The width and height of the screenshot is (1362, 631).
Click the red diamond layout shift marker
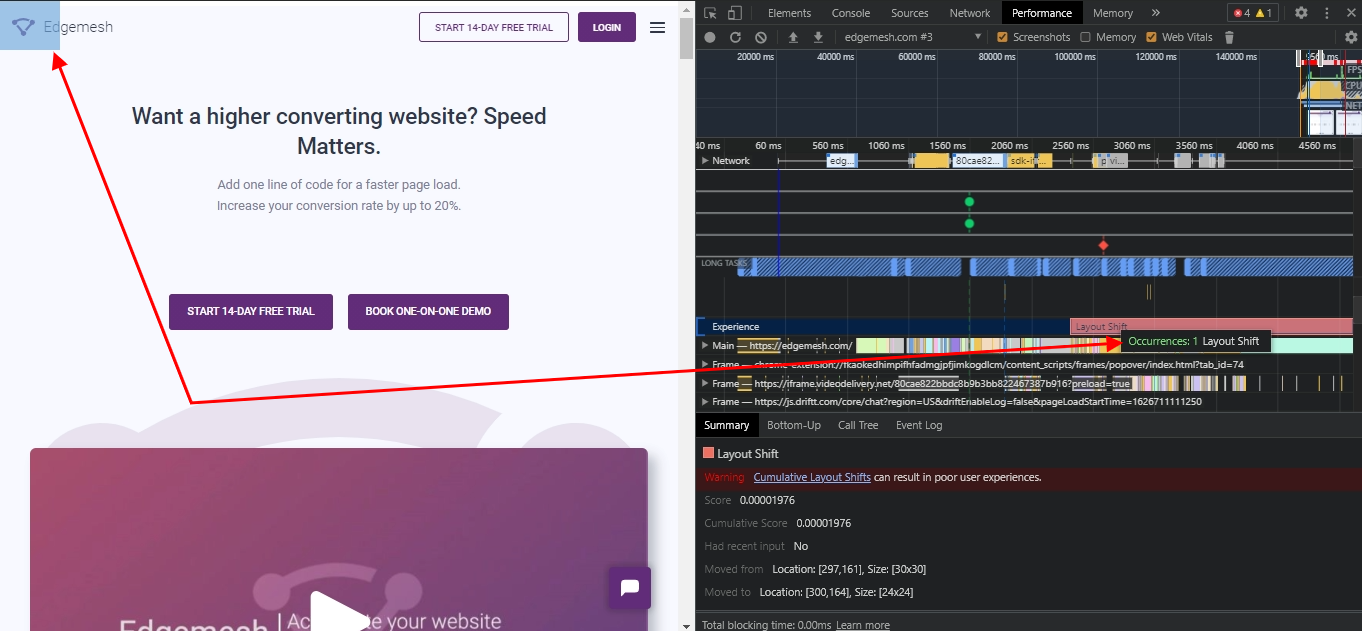pyautogui.click(x=1104, y=245)
